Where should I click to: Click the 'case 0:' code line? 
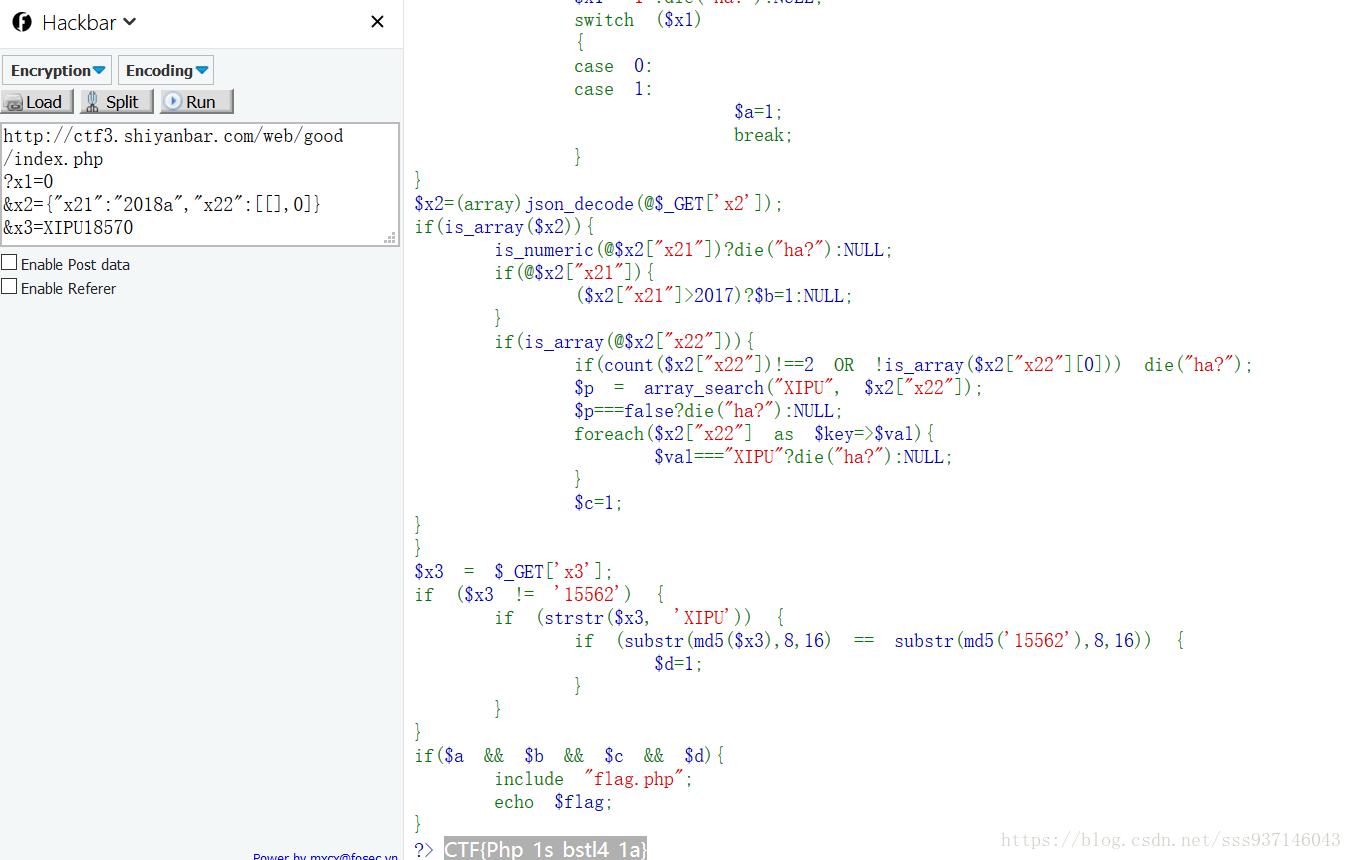pyautogui.click(x=613, y=66)
